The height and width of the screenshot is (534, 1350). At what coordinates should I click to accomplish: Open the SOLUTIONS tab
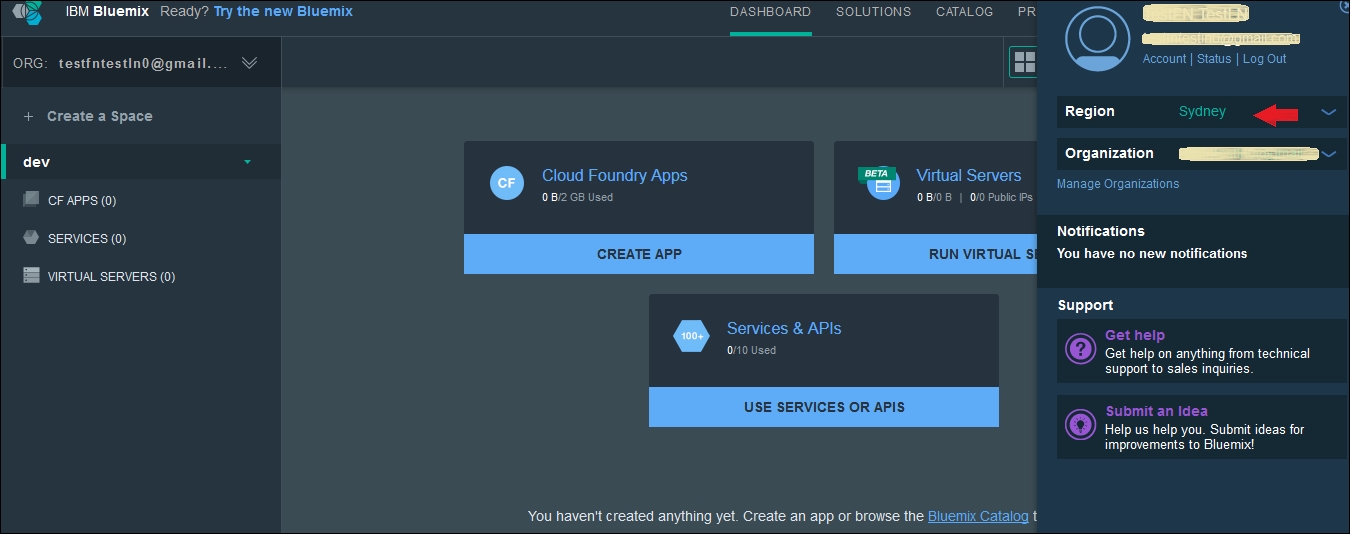[x=874, y=12]
